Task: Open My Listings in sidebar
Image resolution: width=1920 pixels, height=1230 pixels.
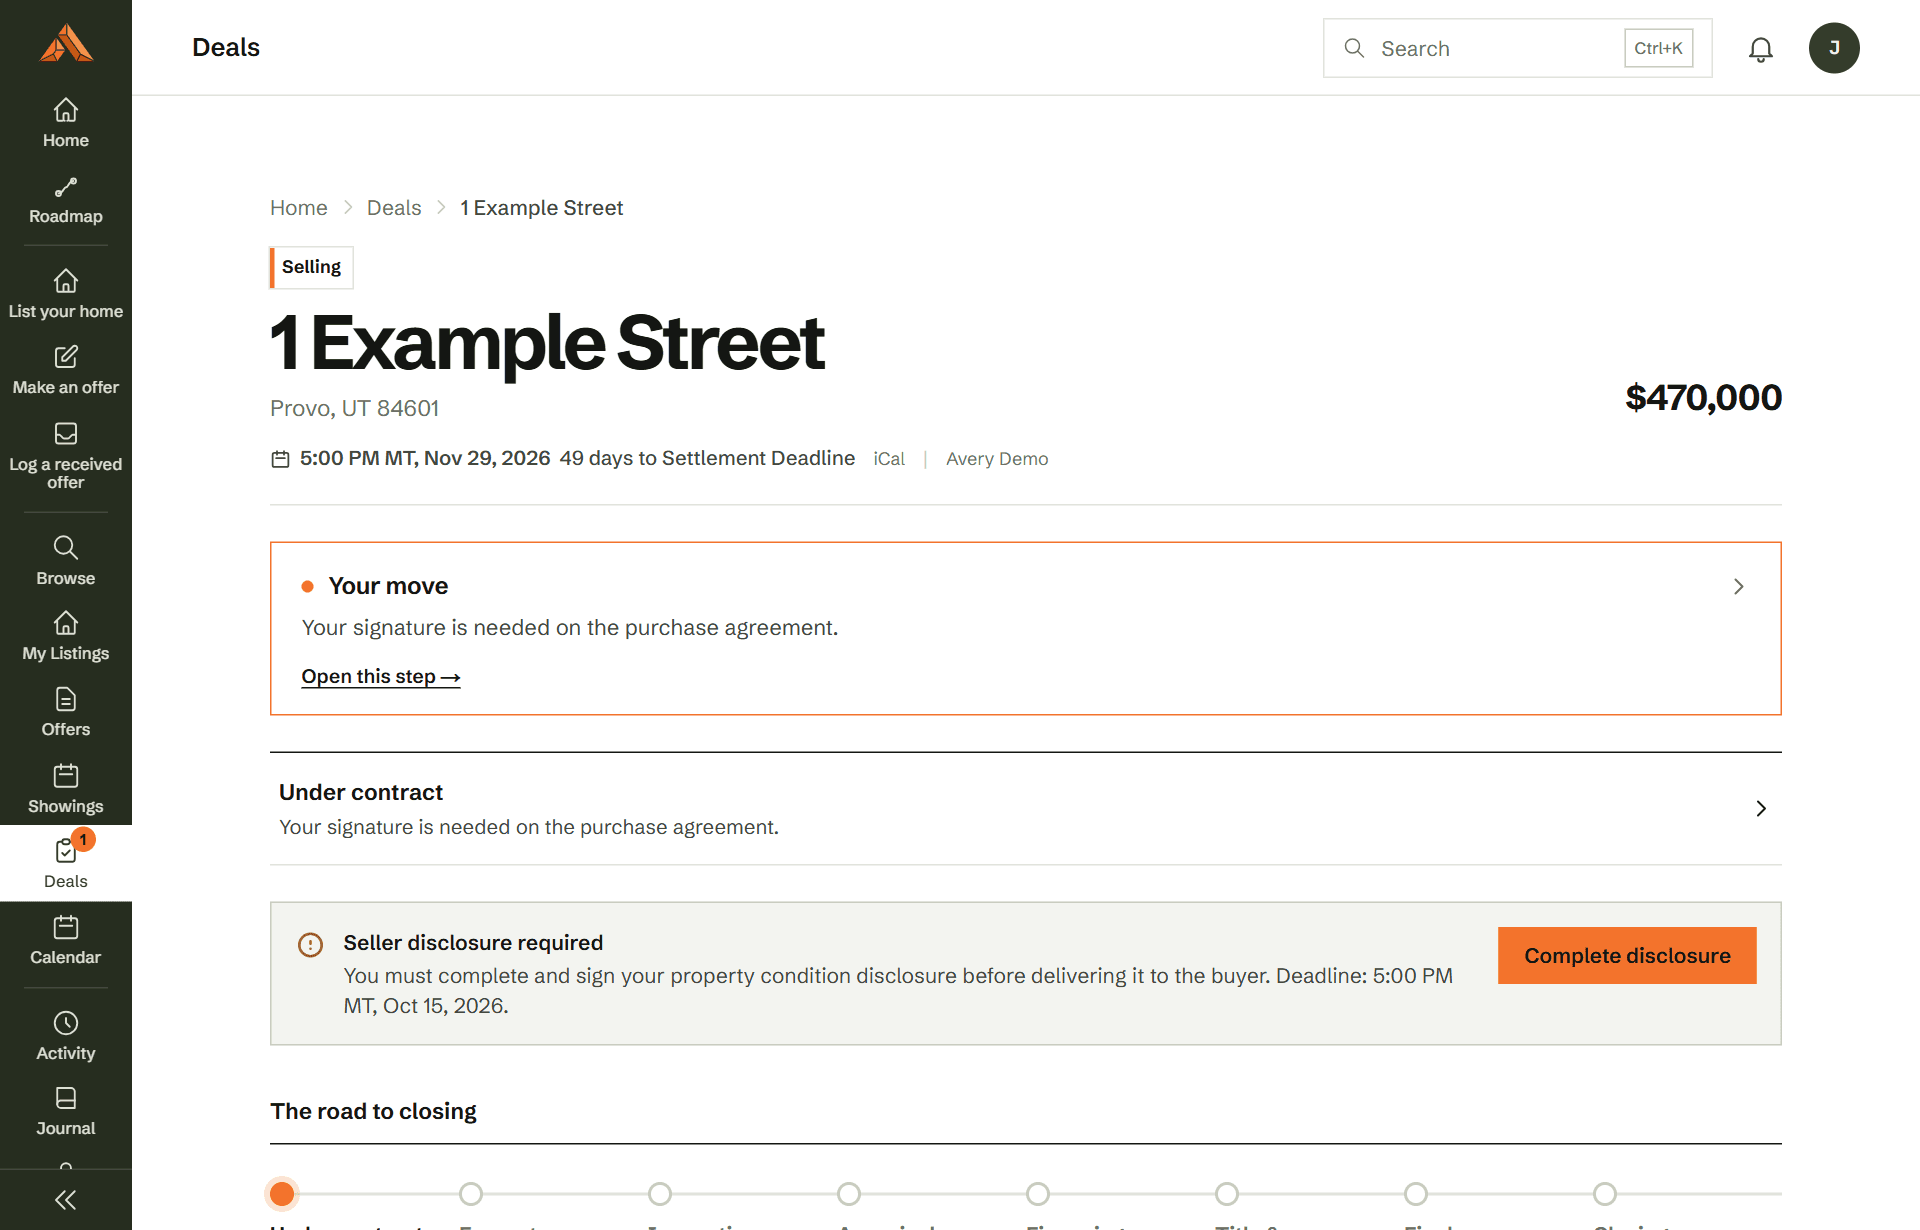Action: coord(66,637)
